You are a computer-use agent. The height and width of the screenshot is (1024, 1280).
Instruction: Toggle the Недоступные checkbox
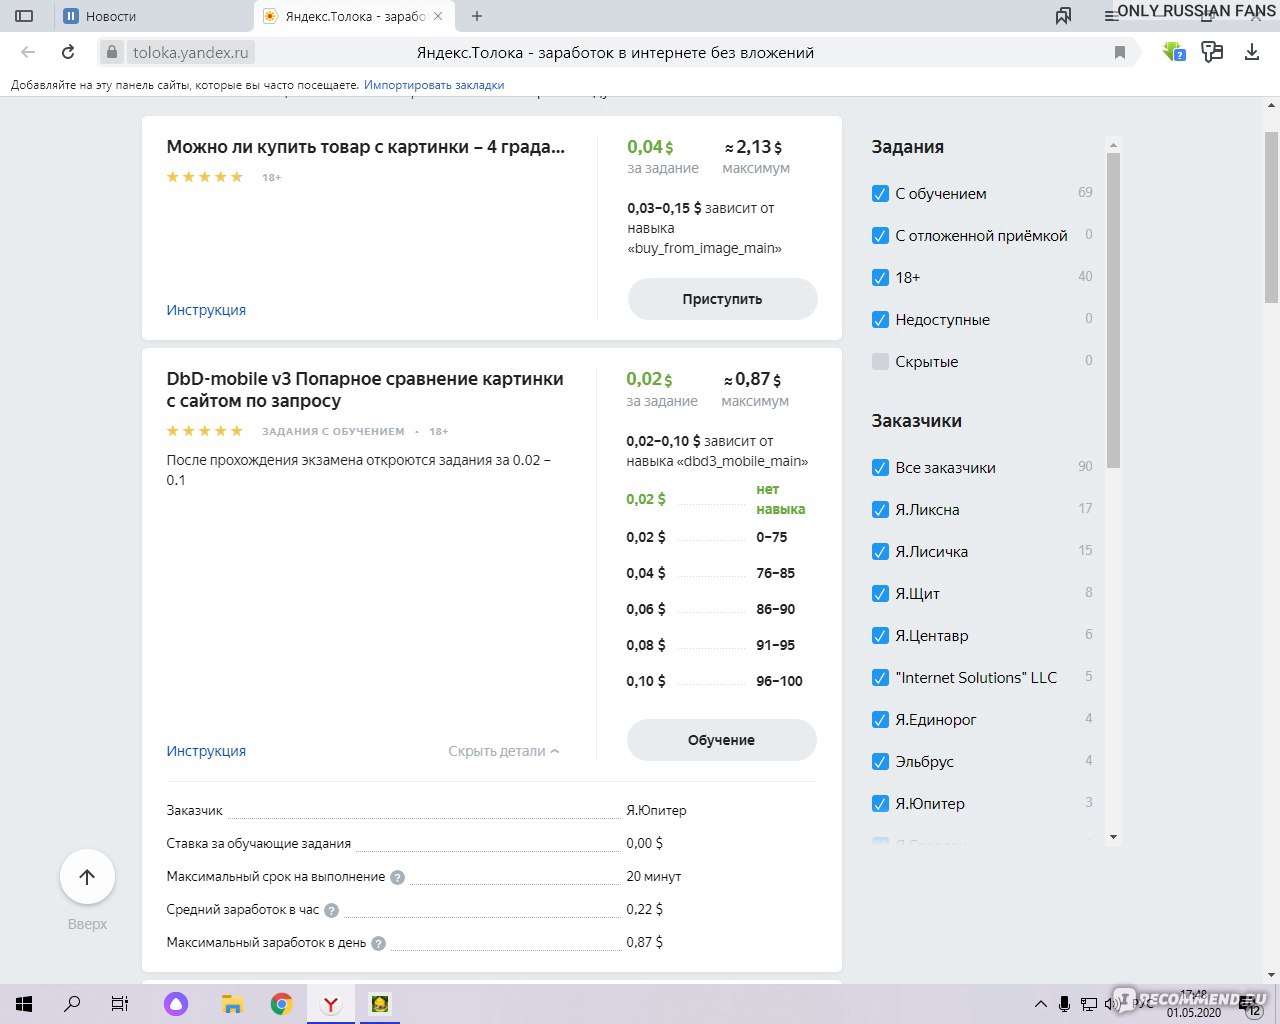[880, 320]
